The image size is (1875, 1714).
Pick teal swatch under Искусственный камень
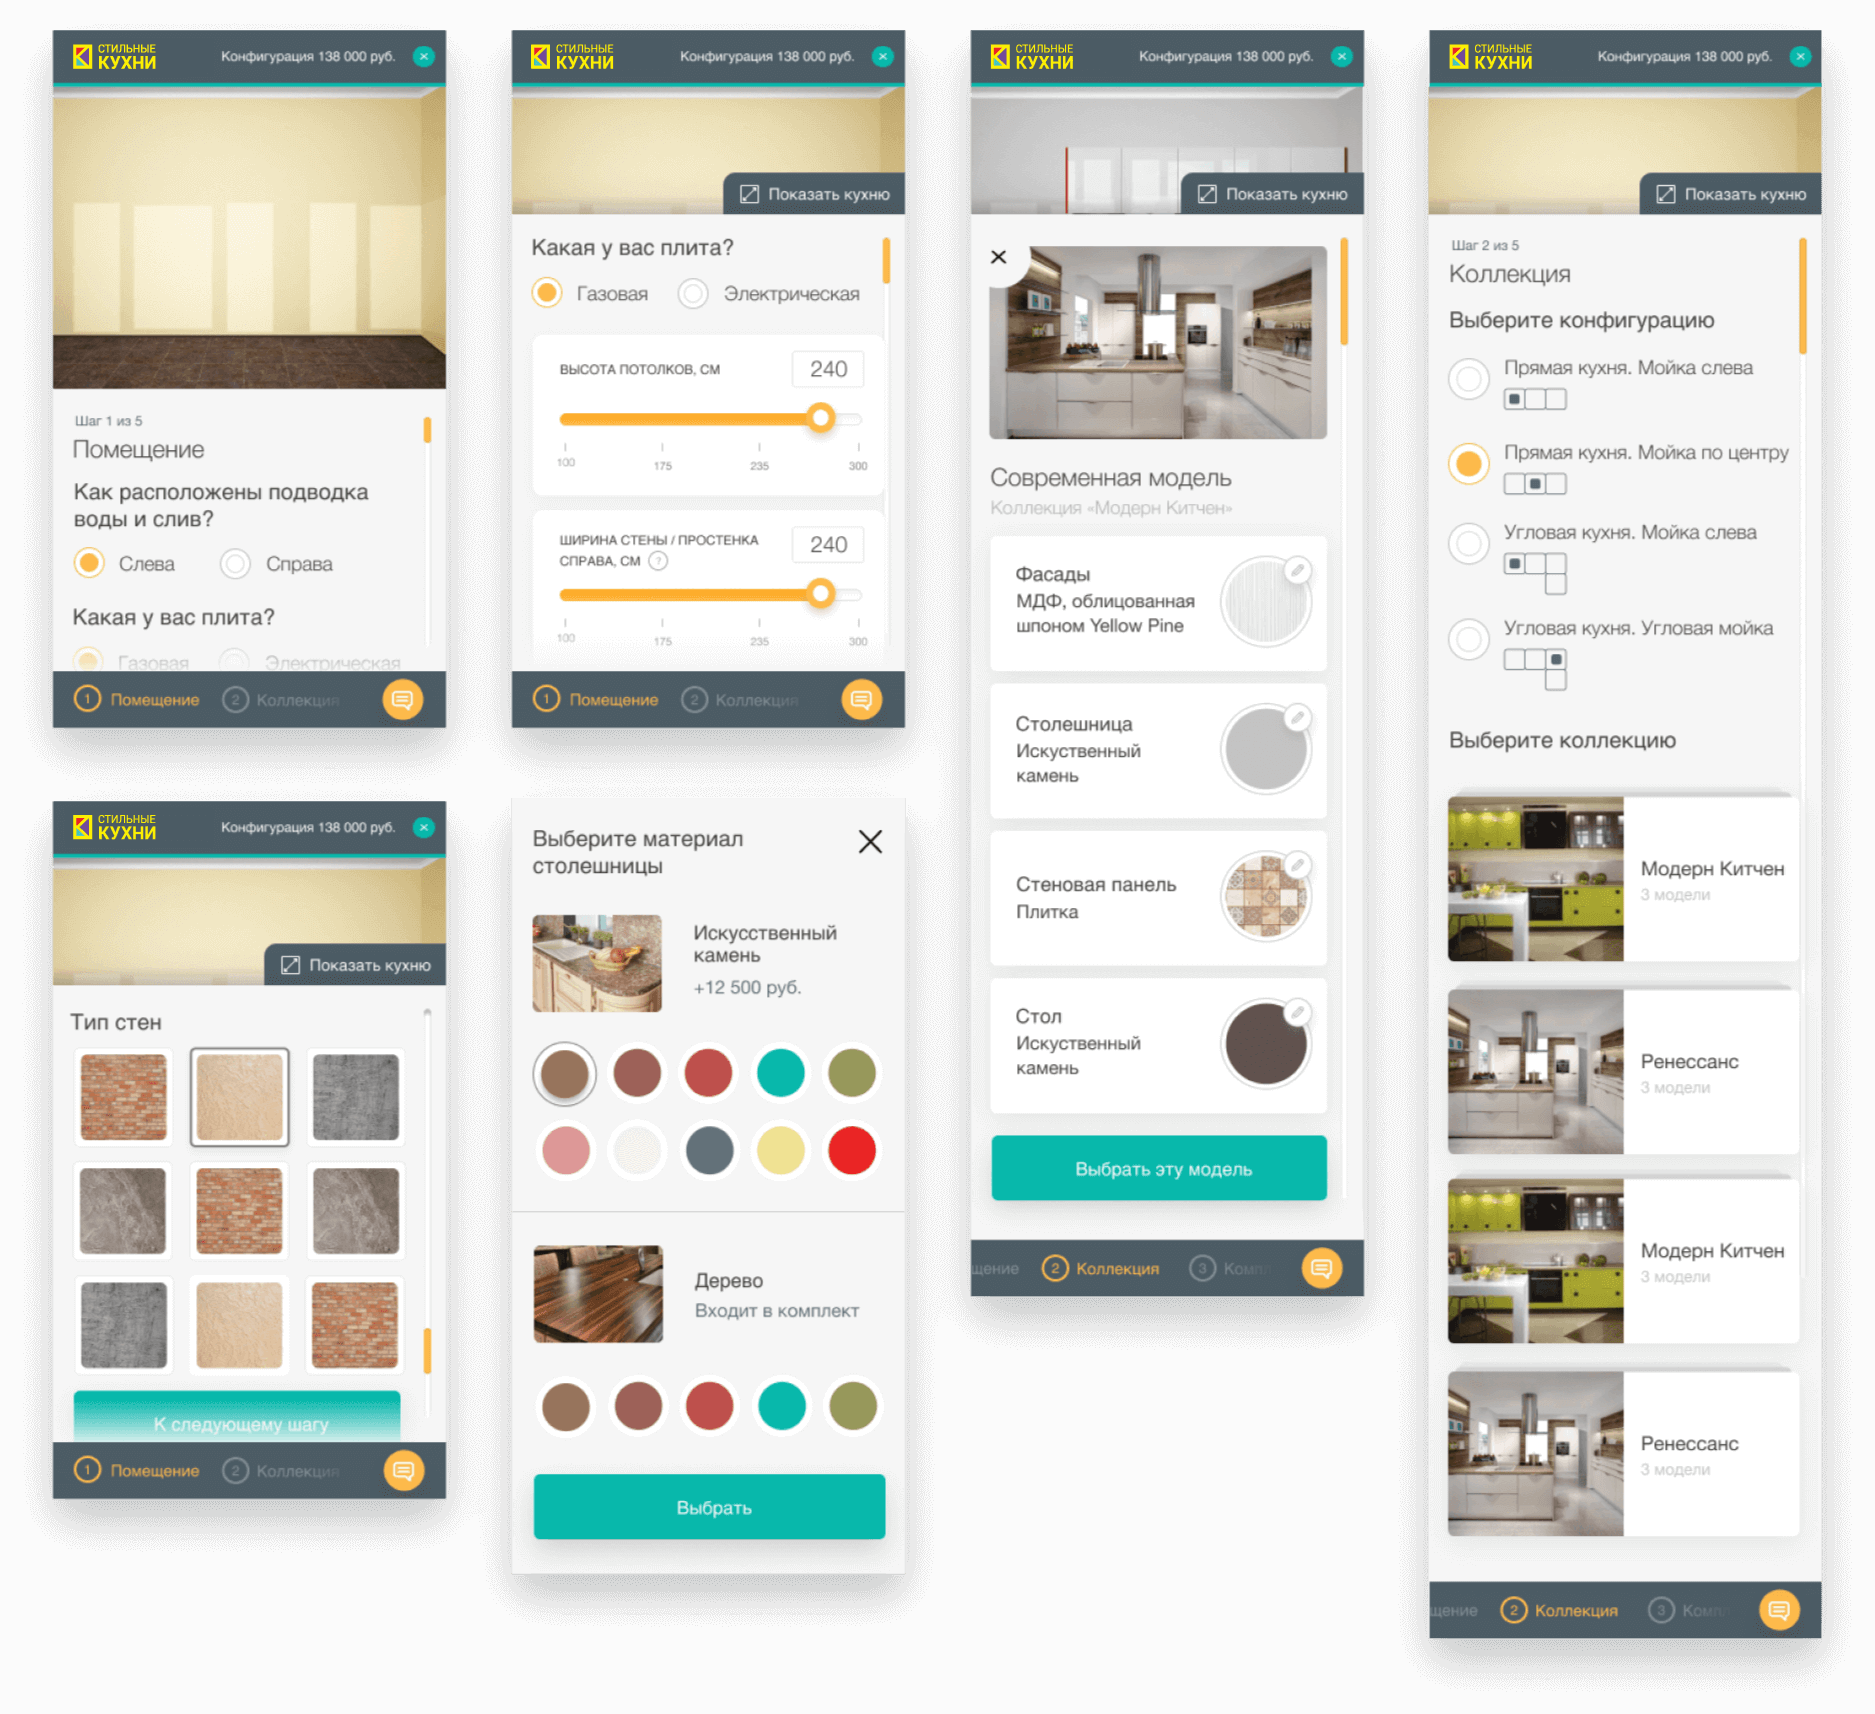[x=781, y=1072]
